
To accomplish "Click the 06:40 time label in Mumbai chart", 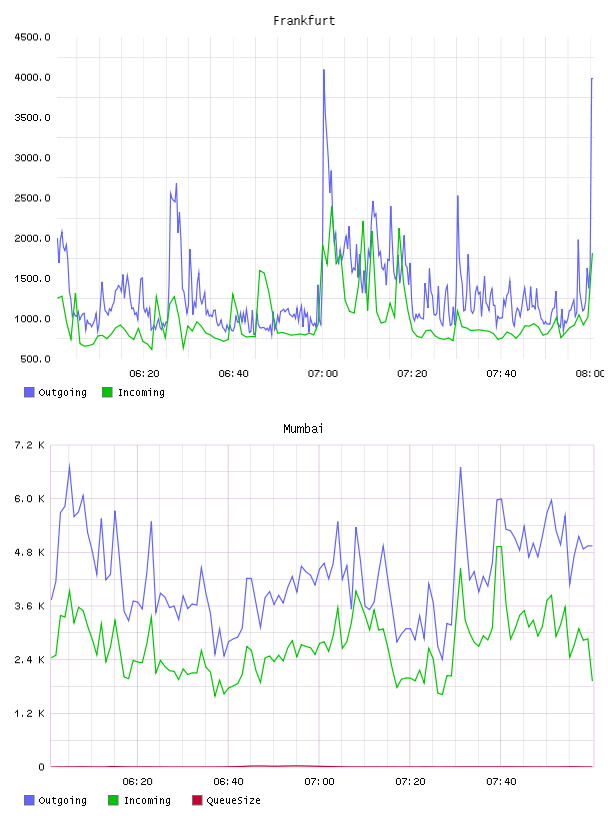I will click(x=228, y=782).
